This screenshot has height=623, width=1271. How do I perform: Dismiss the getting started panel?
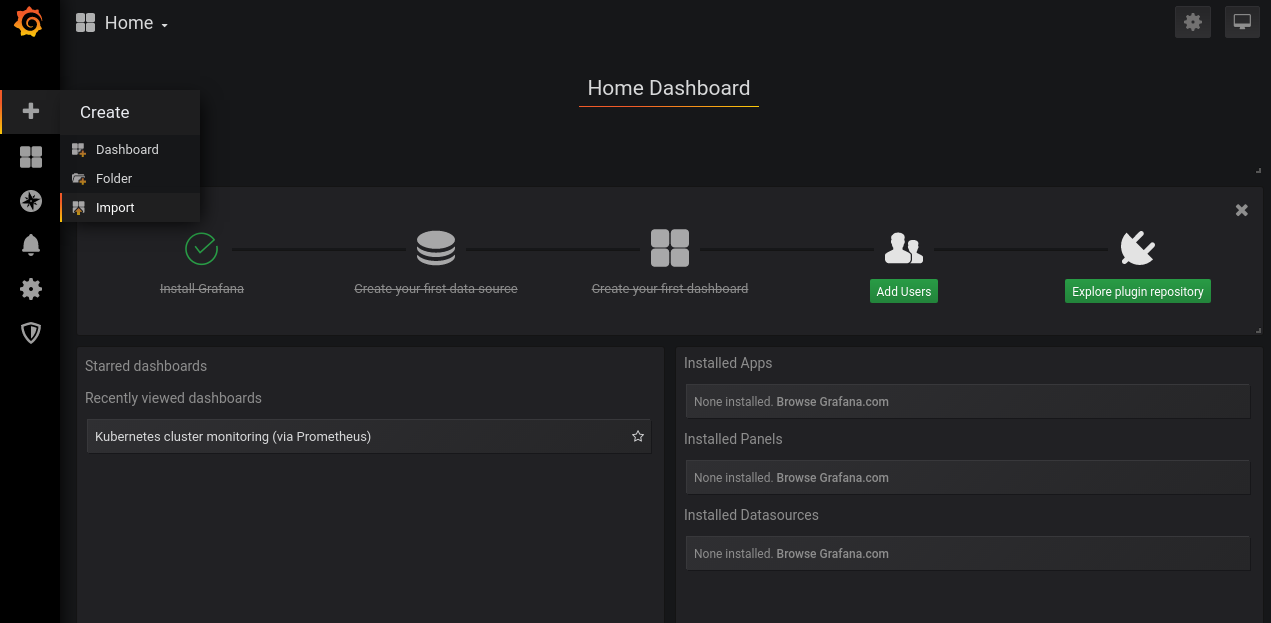click(1241, 210)
